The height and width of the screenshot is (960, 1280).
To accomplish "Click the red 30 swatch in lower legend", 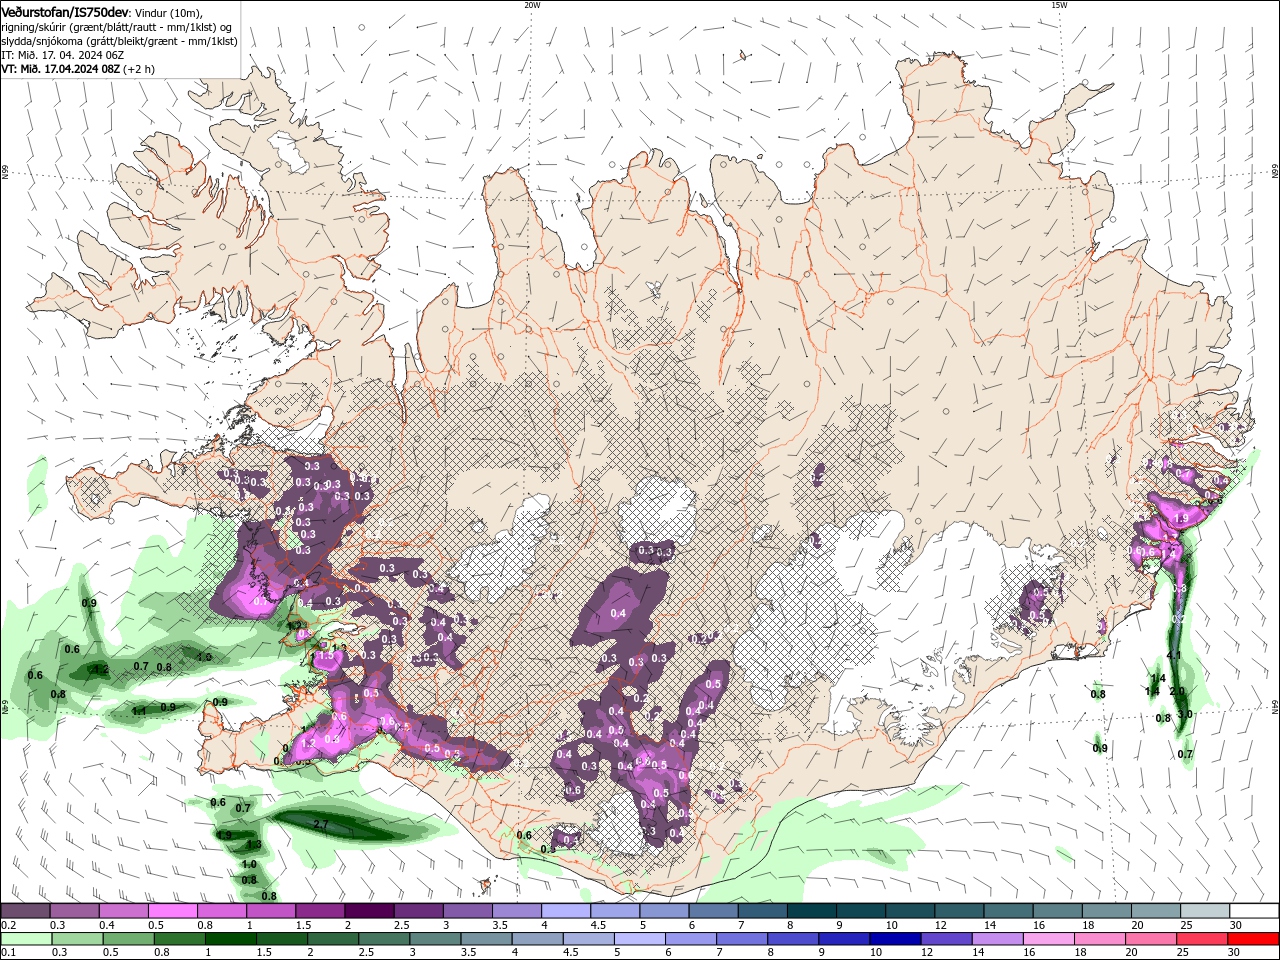I will click(1254, 939).
